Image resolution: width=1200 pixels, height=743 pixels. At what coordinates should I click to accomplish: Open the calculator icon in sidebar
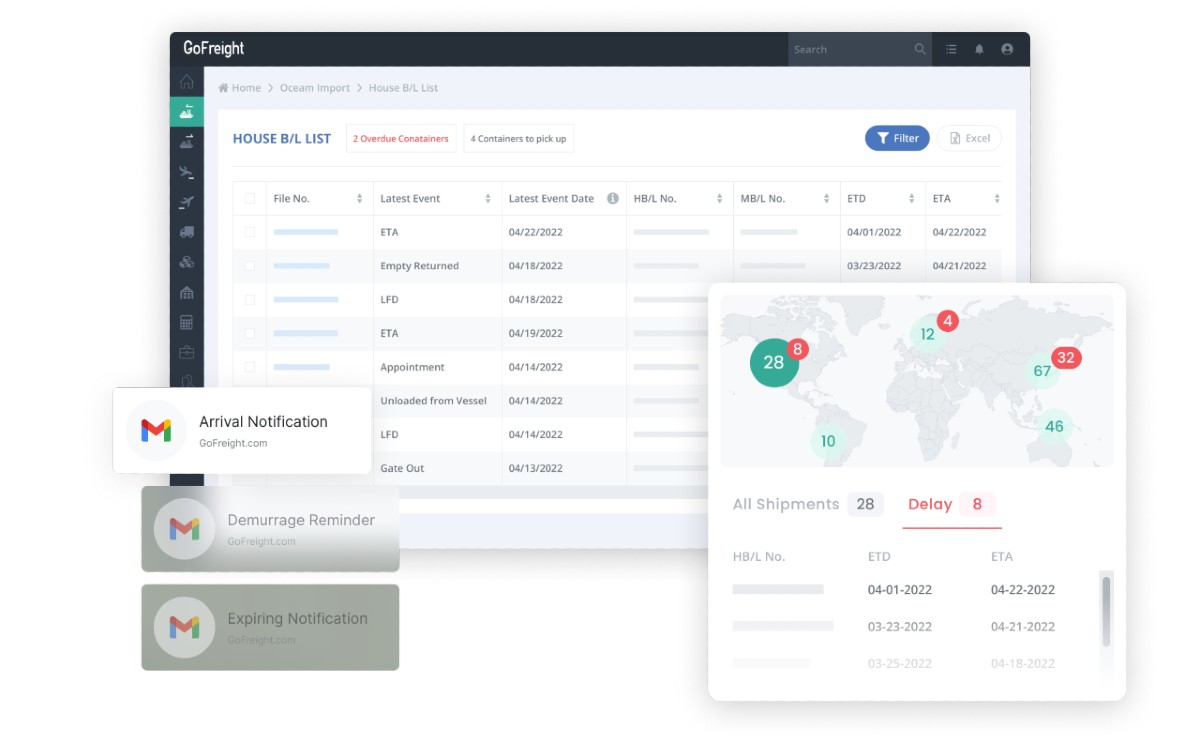coord(186,322)
